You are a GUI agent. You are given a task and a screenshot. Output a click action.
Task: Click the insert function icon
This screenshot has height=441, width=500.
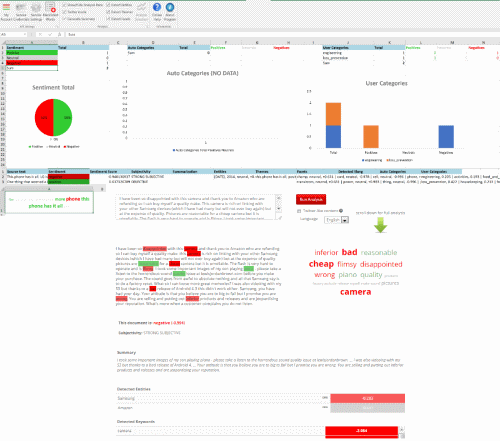point(59,34)
